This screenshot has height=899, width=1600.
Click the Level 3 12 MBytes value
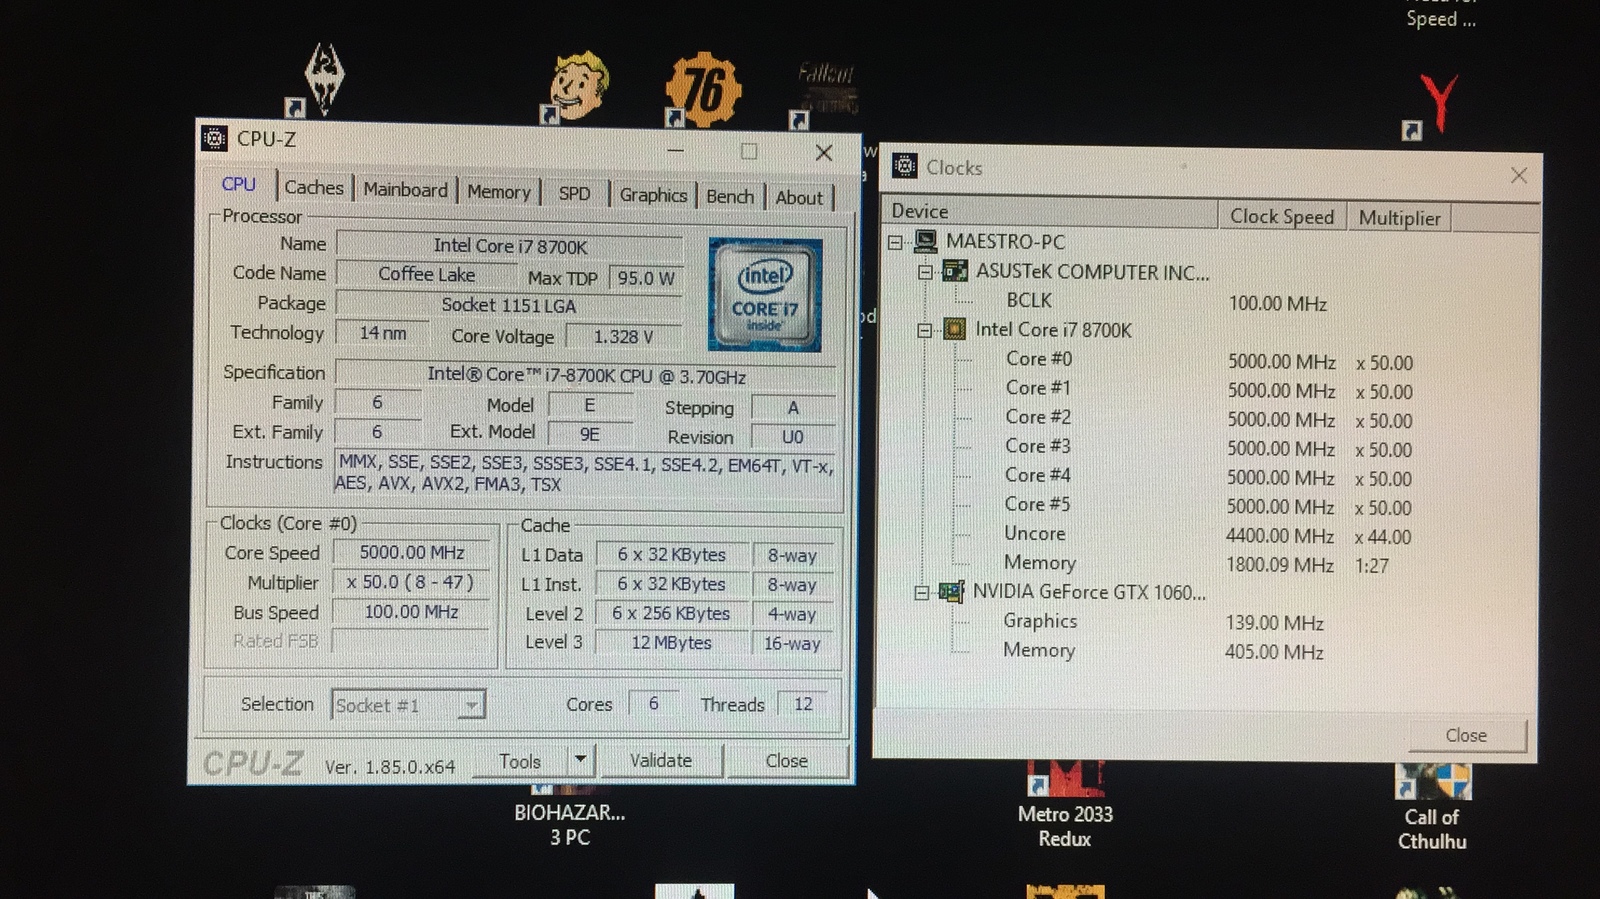click(671, 643)
